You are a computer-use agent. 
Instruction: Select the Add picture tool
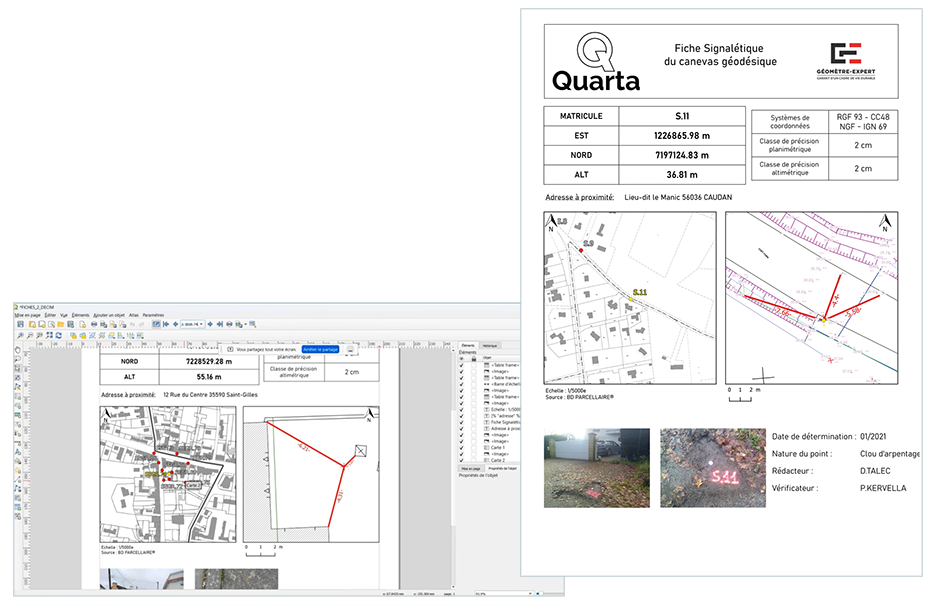18,415
